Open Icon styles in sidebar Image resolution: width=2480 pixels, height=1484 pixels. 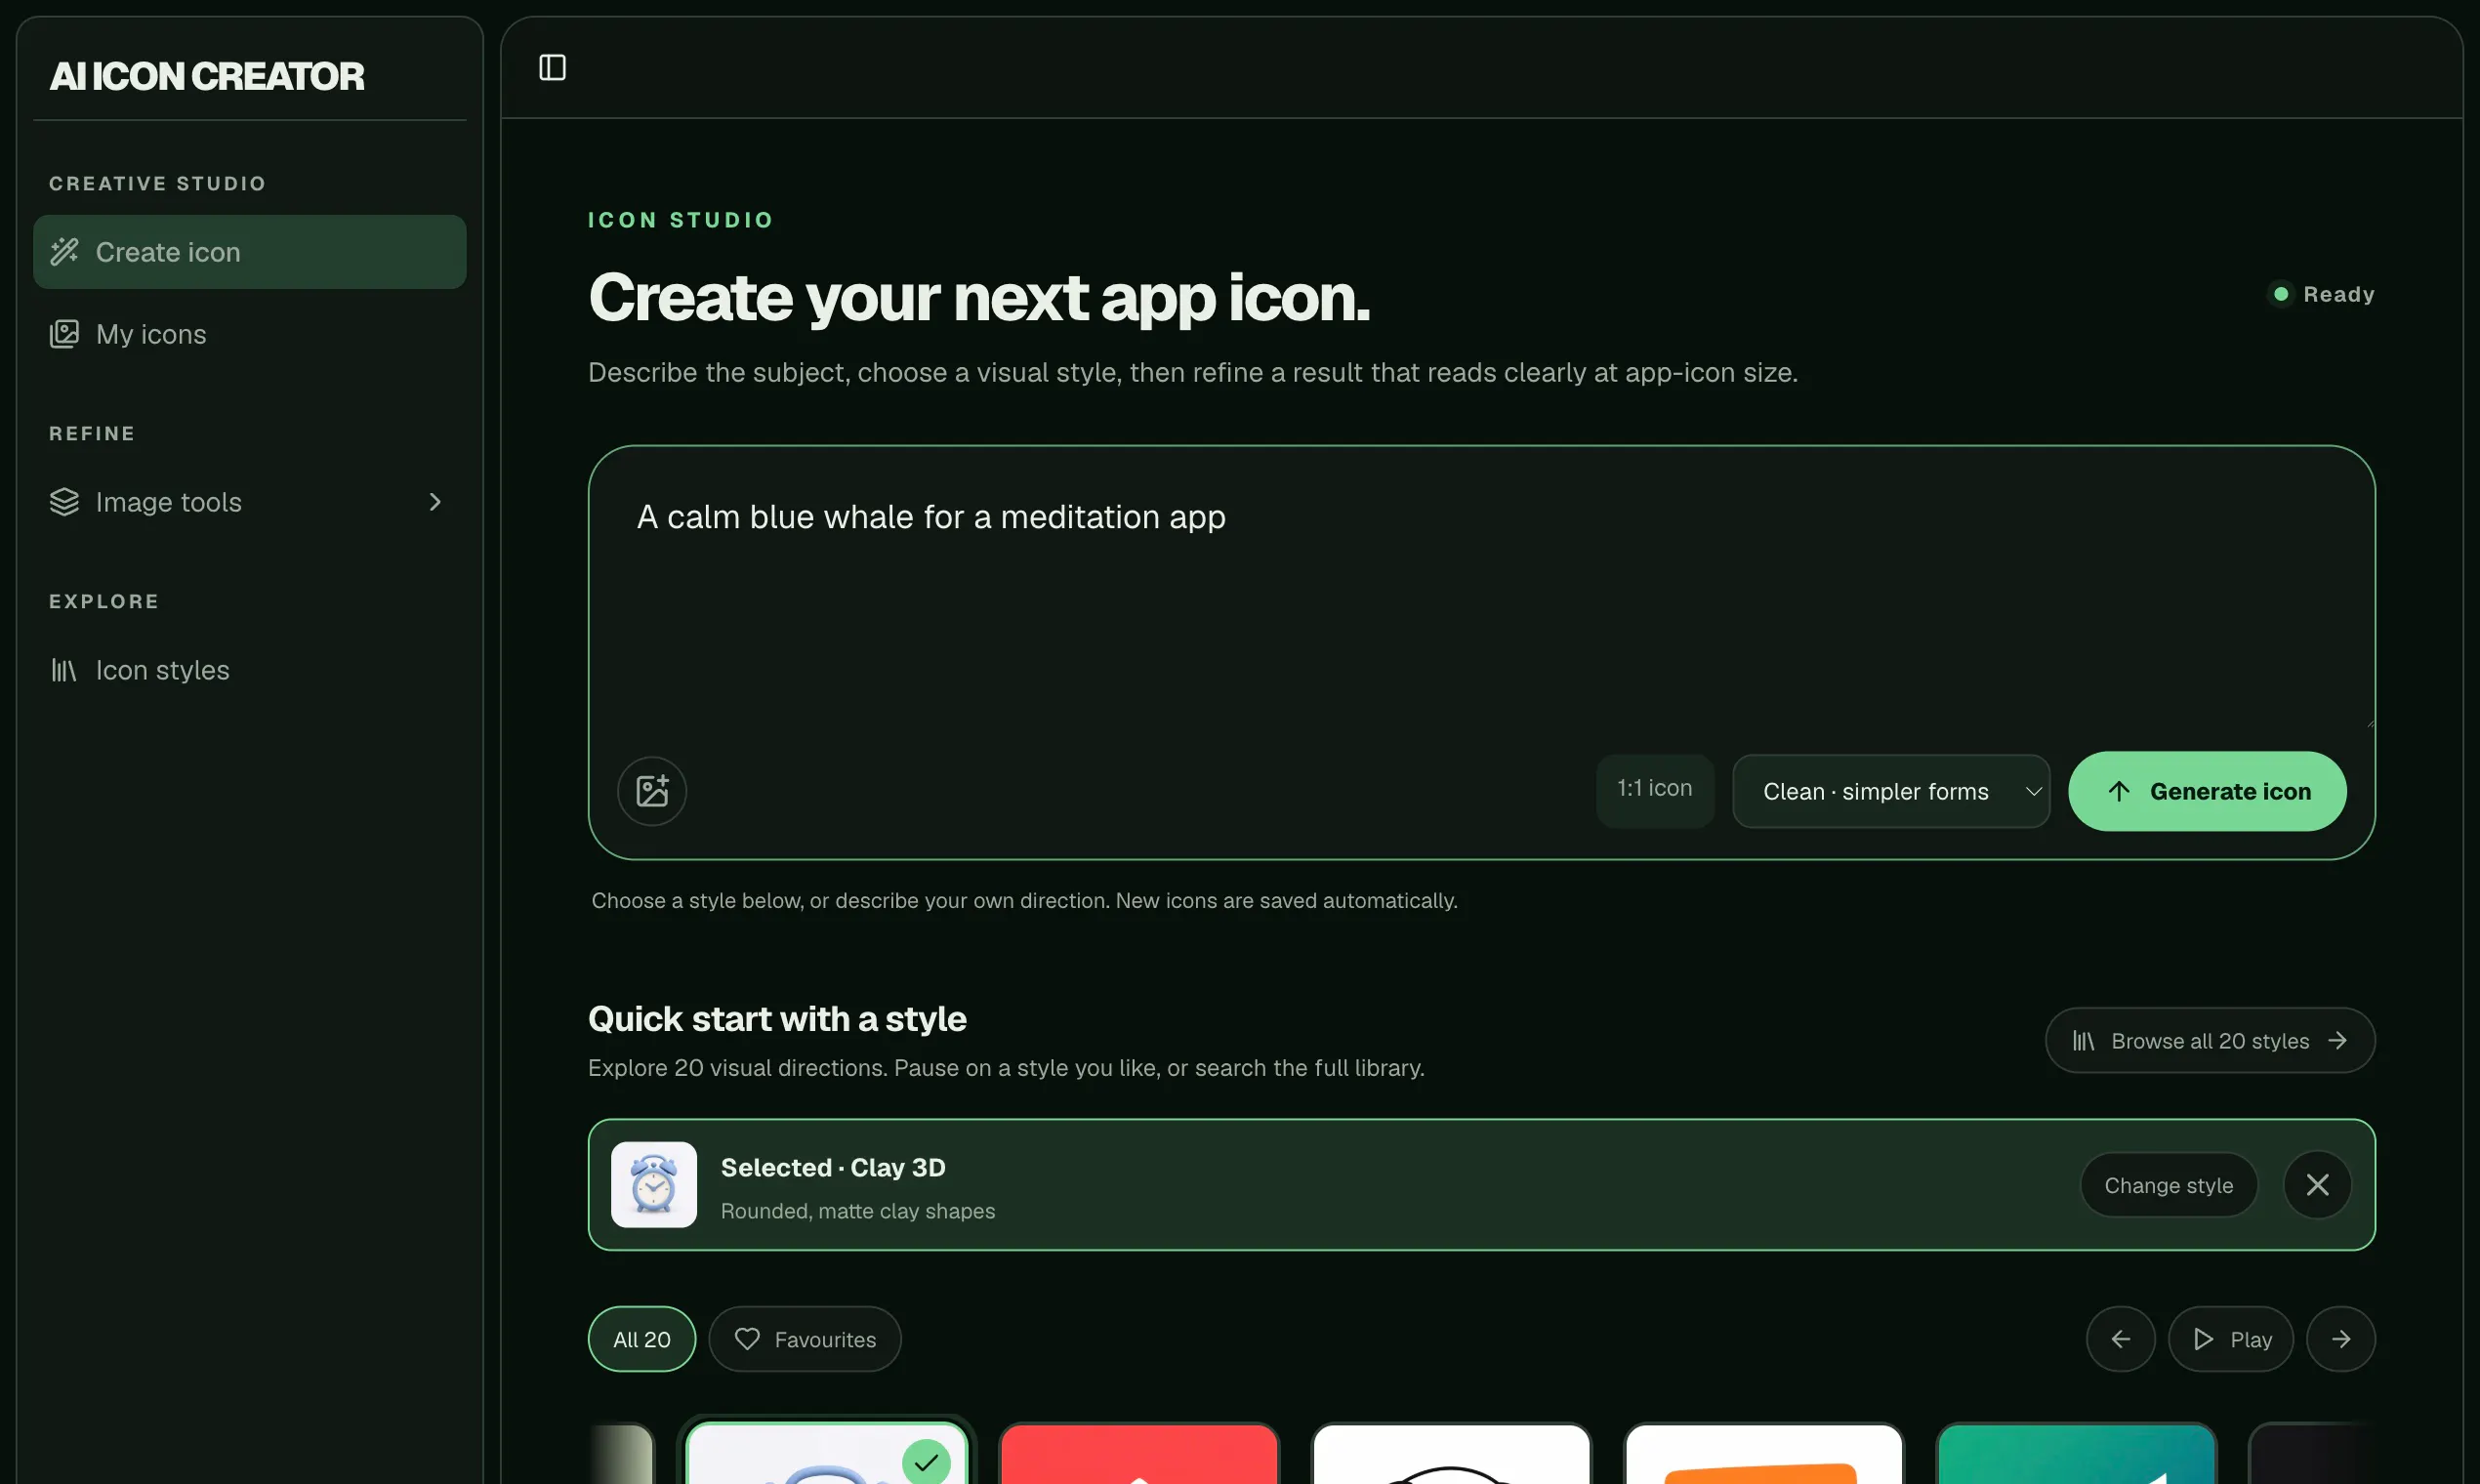tap(249, 670)
